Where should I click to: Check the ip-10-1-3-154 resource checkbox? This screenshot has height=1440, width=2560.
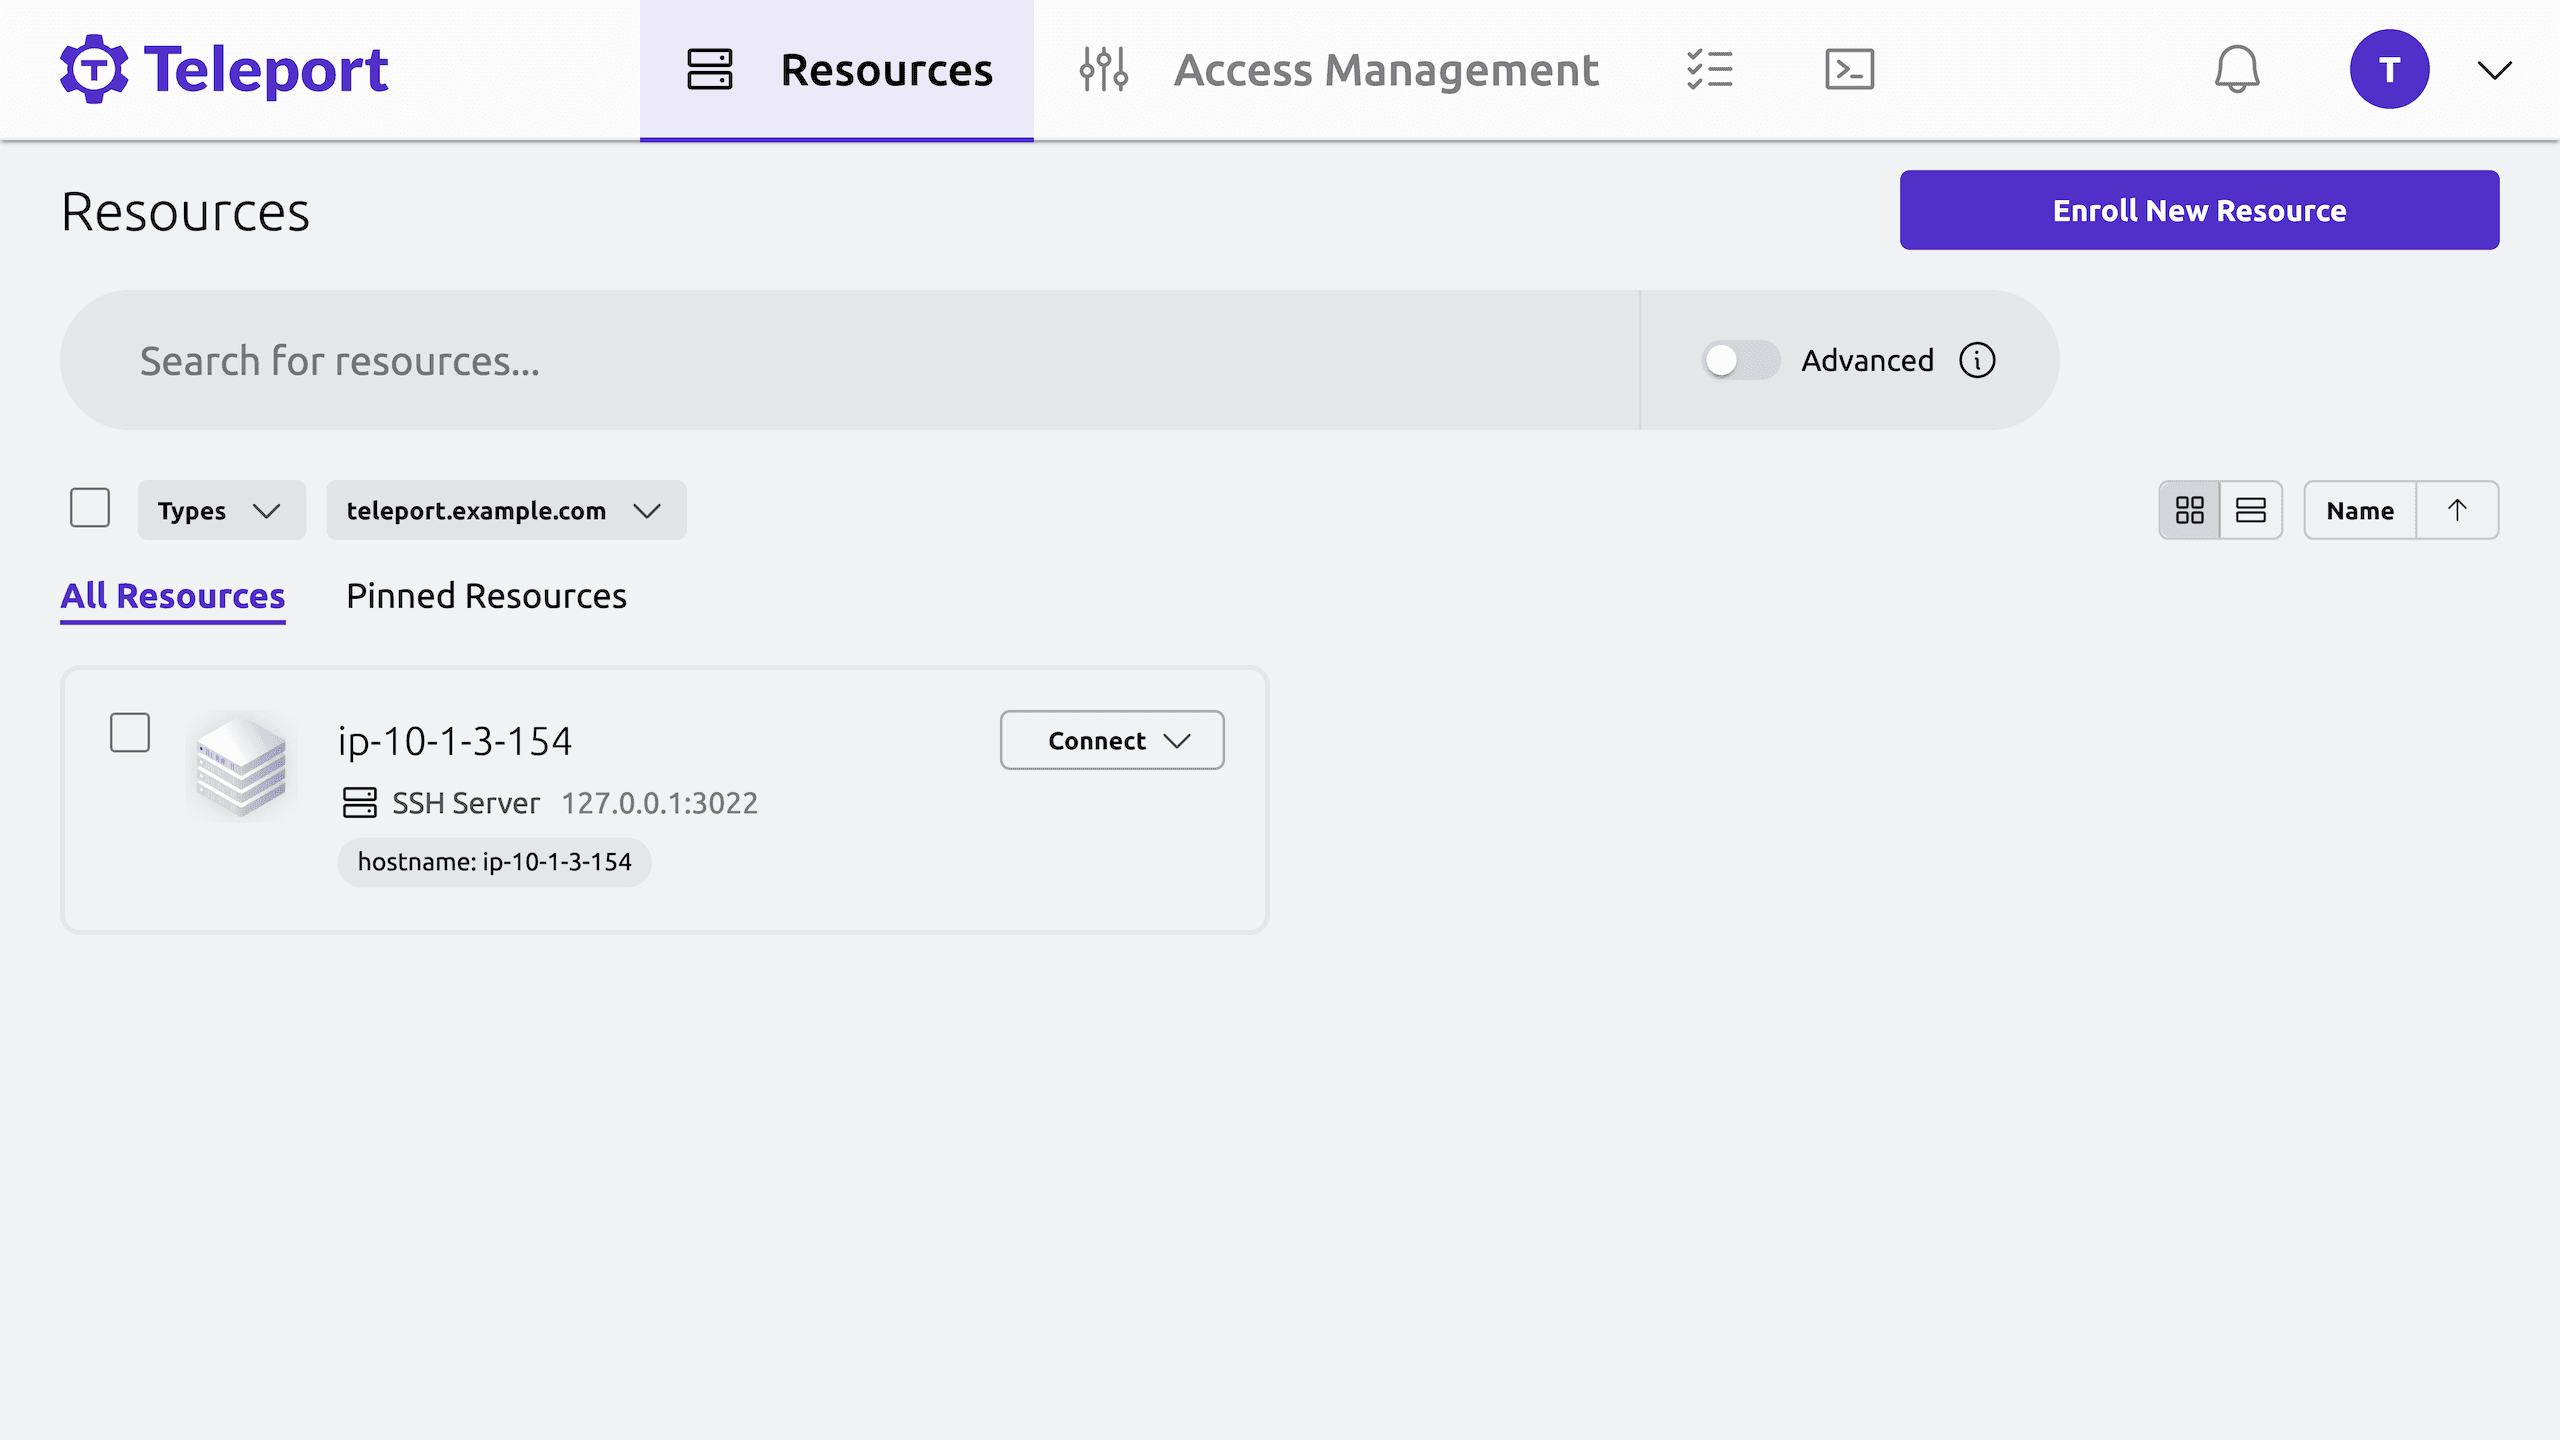tap(130, 731)
